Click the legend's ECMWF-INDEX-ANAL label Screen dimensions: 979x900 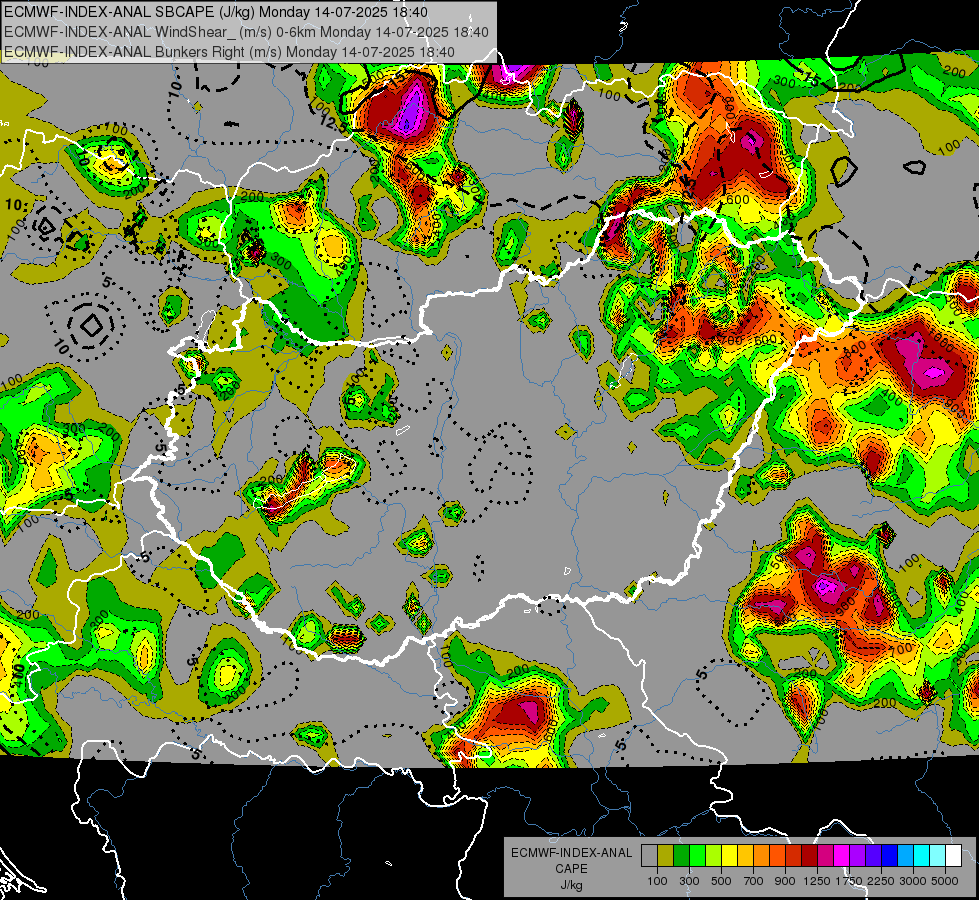pos(571,853)
